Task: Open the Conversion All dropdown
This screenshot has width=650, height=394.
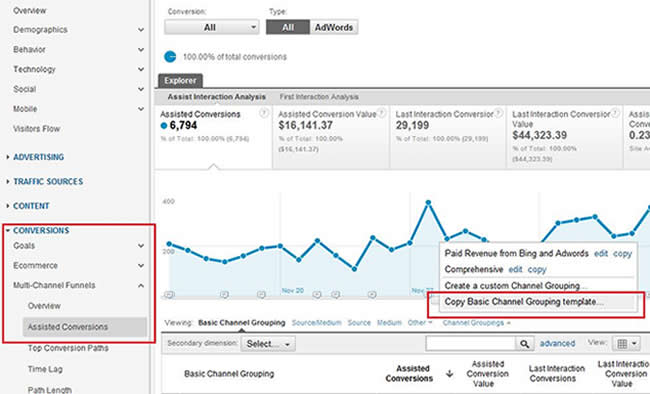Action: [211, 27]
